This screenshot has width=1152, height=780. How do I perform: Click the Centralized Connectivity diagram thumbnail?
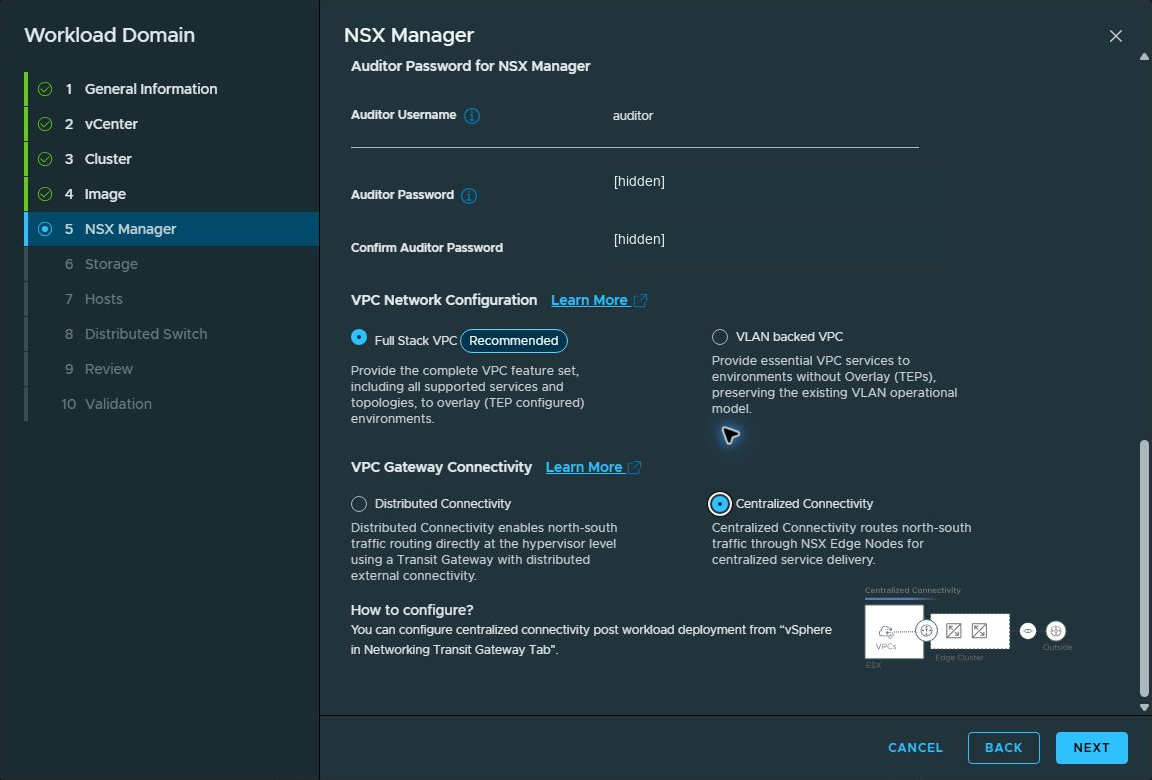968,627
